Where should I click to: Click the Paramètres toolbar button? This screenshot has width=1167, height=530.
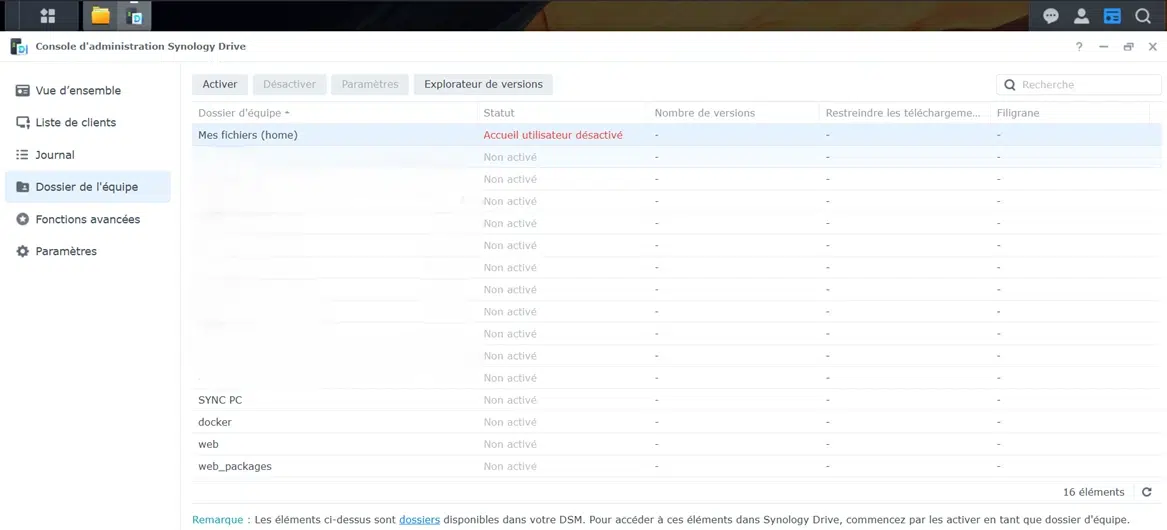tap(370, 84)
